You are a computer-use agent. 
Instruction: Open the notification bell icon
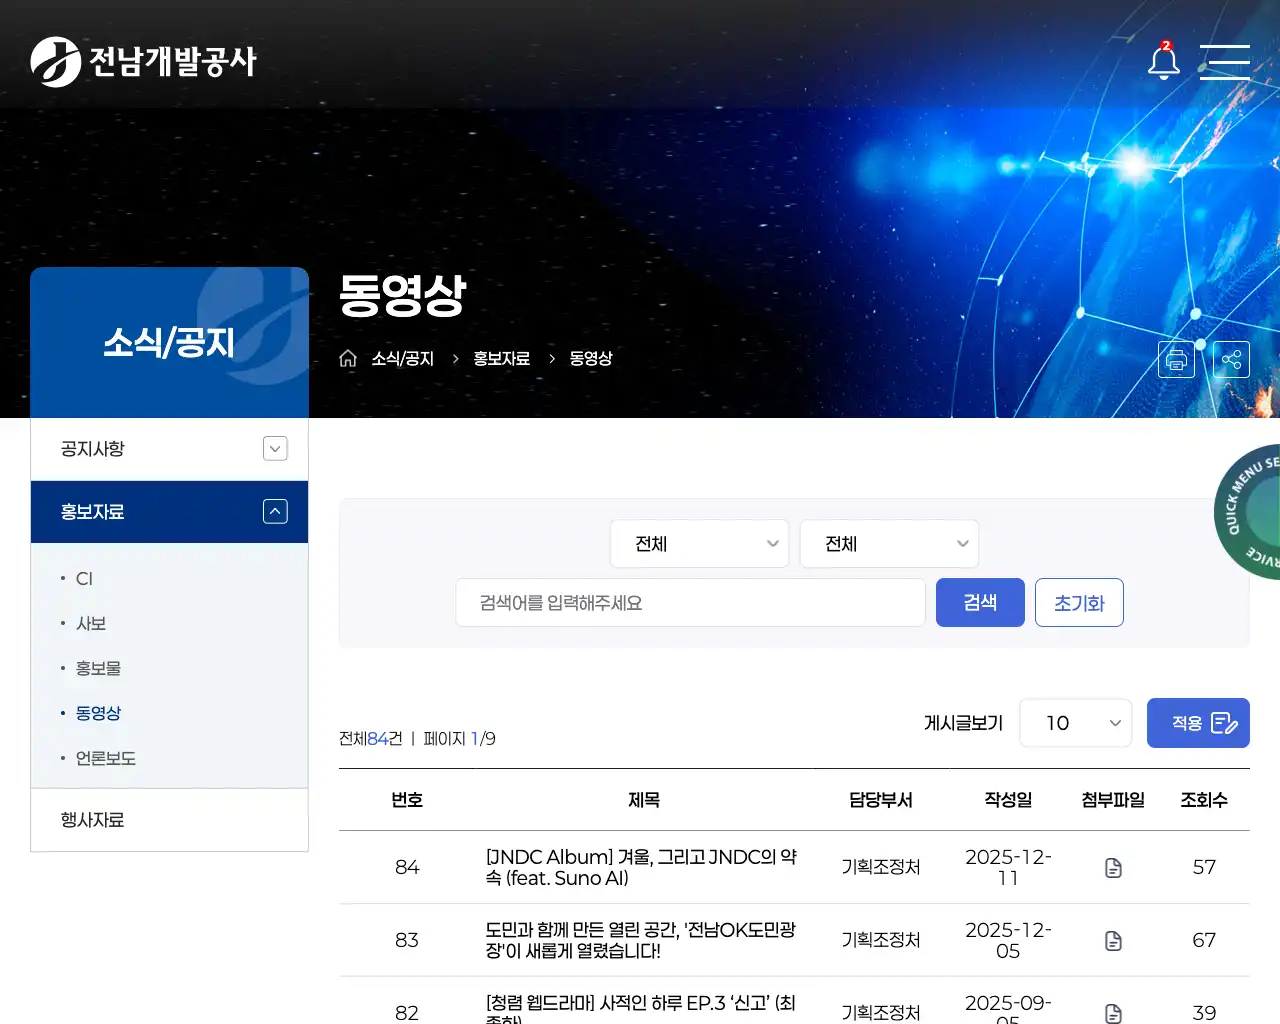(x=1163, y=61)
